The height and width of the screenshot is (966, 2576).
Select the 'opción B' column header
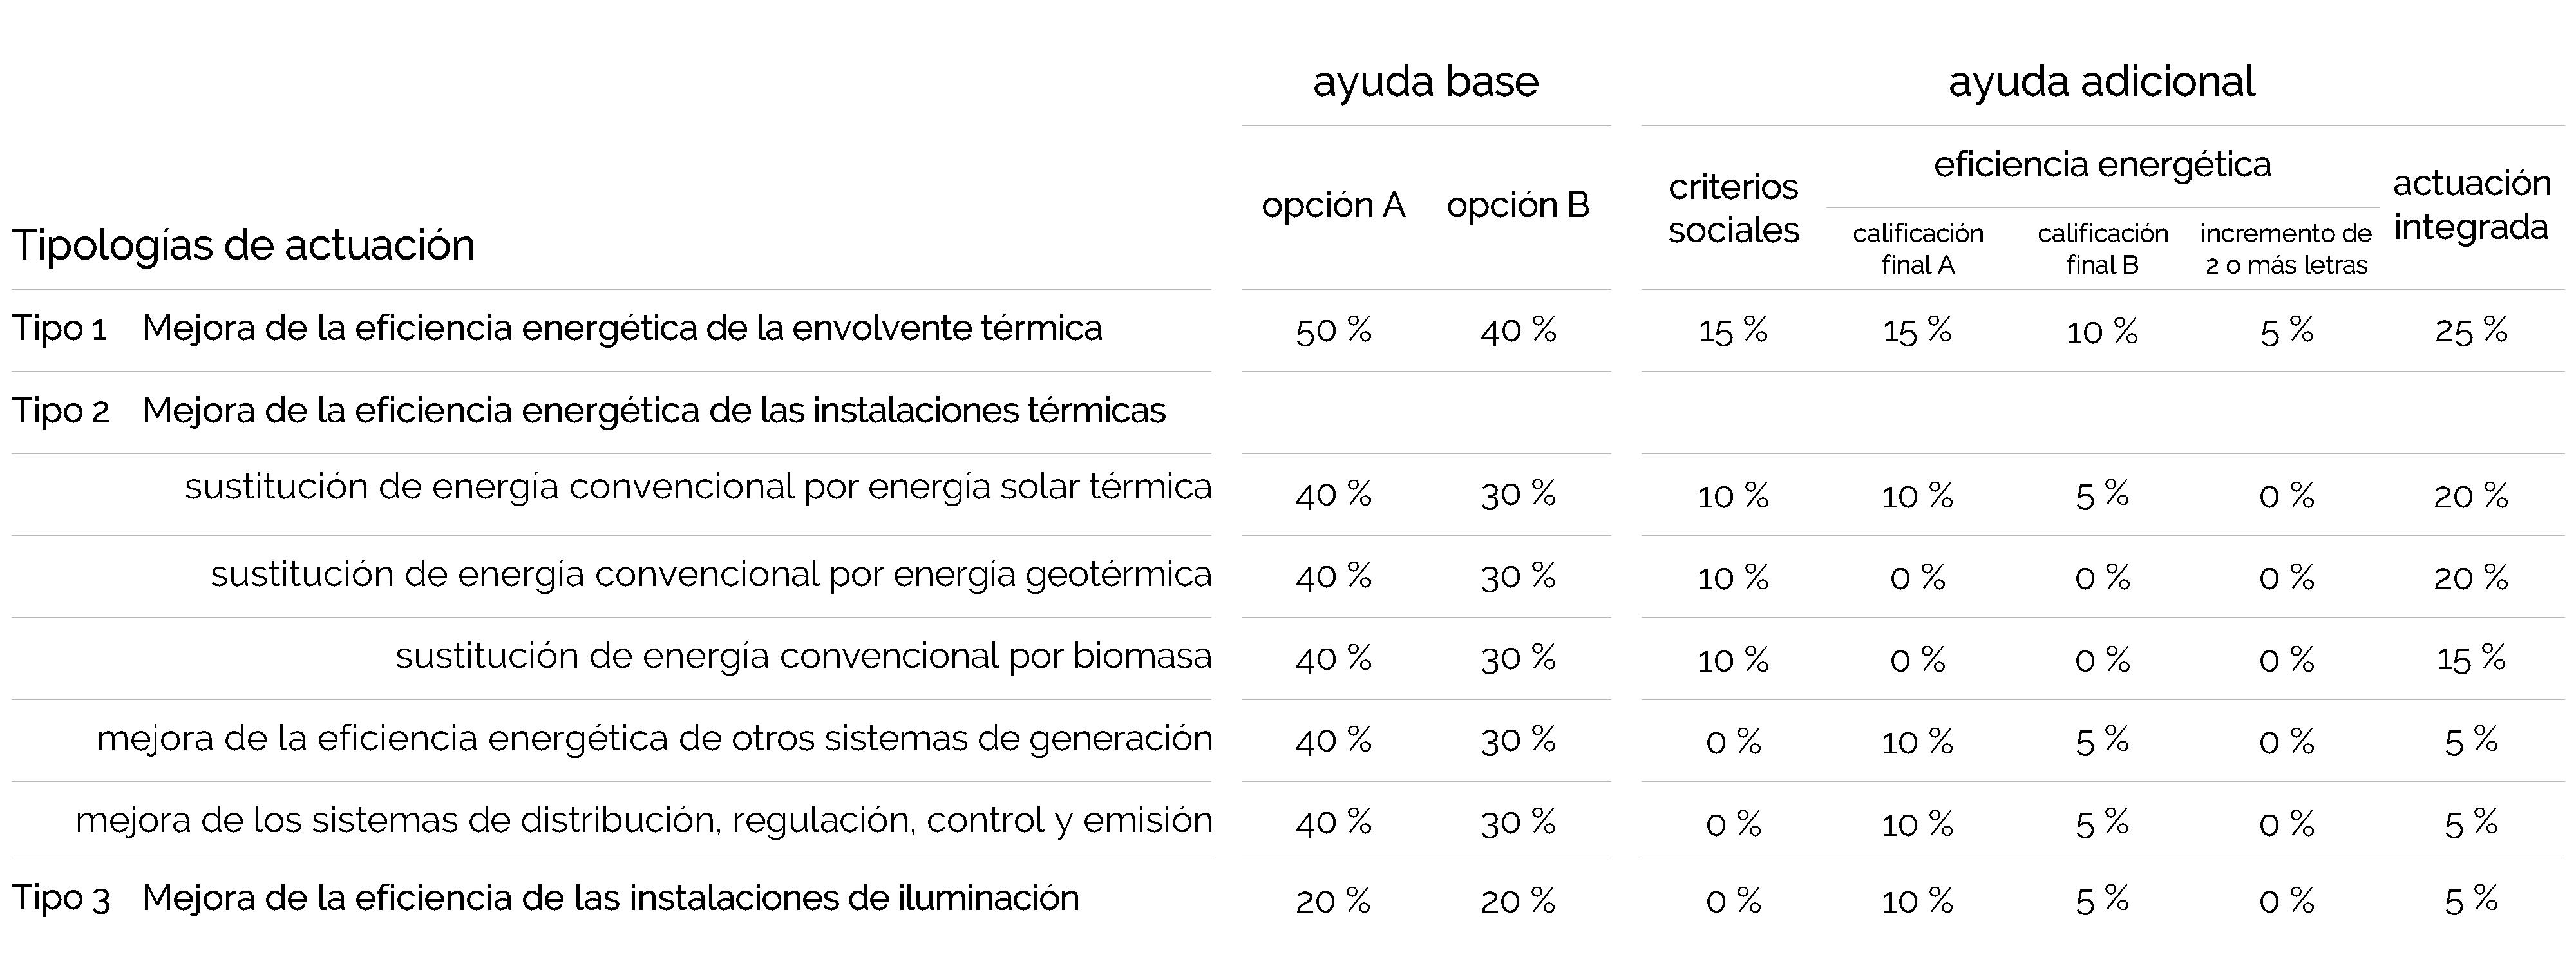1517,205
